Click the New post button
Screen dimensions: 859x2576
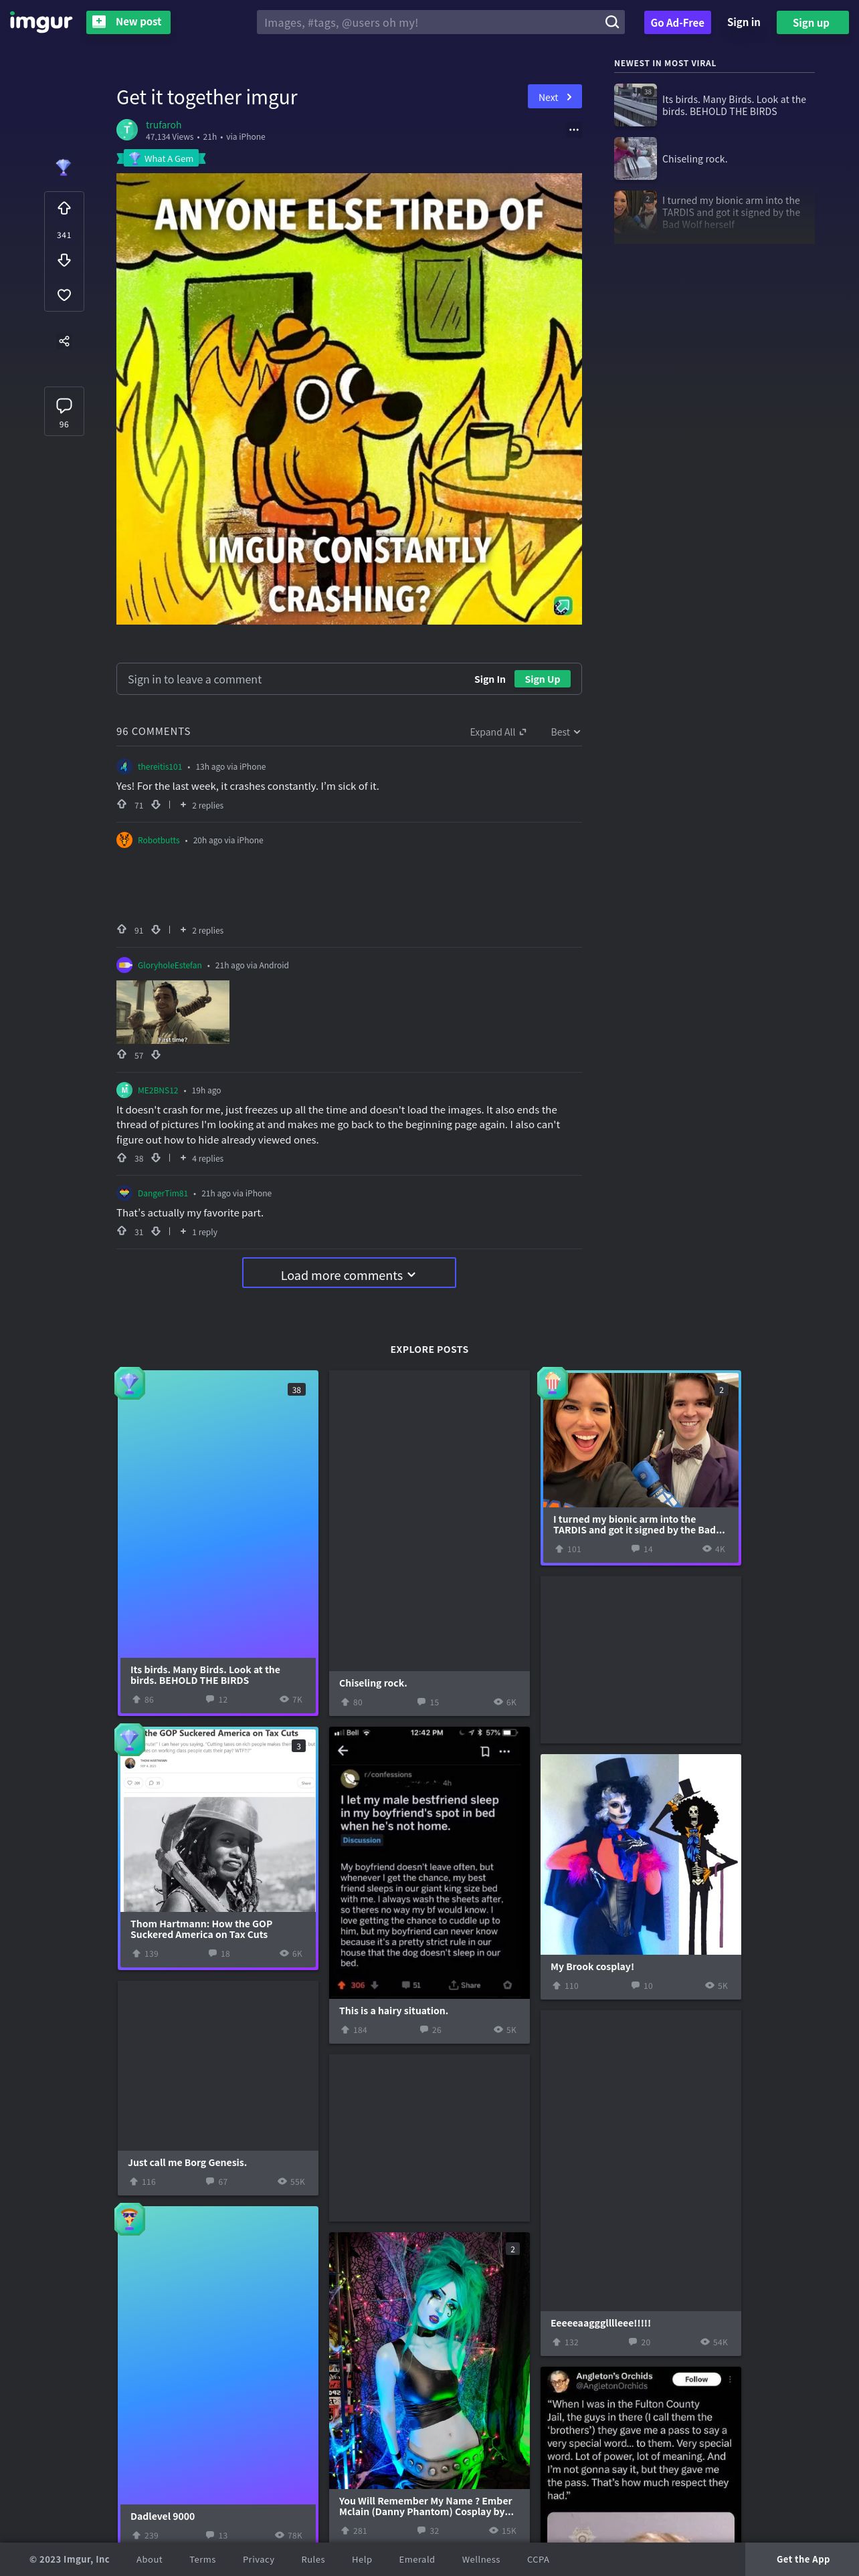pos(128,22)
